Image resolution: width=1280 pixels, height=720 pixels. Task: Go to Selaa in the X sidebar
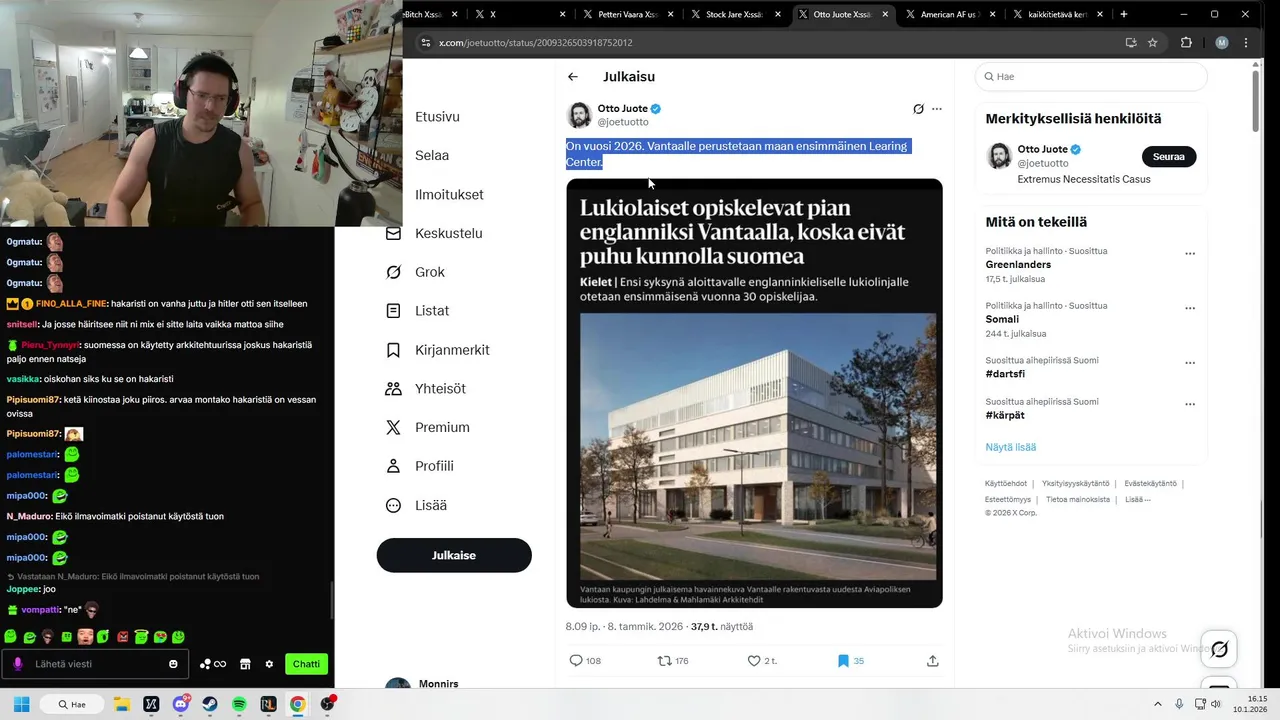tap(432, 156)
